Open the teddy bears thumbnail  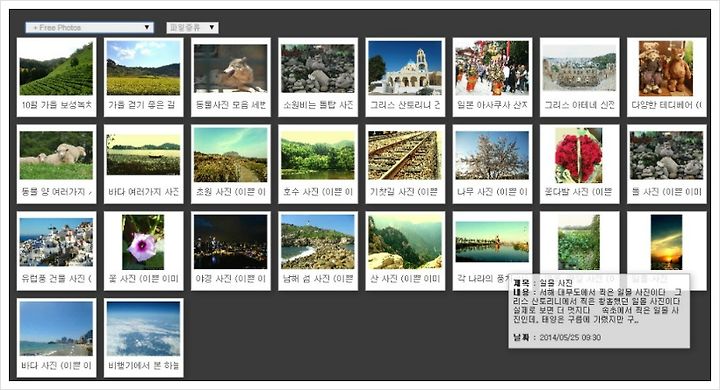coord(666,68)
